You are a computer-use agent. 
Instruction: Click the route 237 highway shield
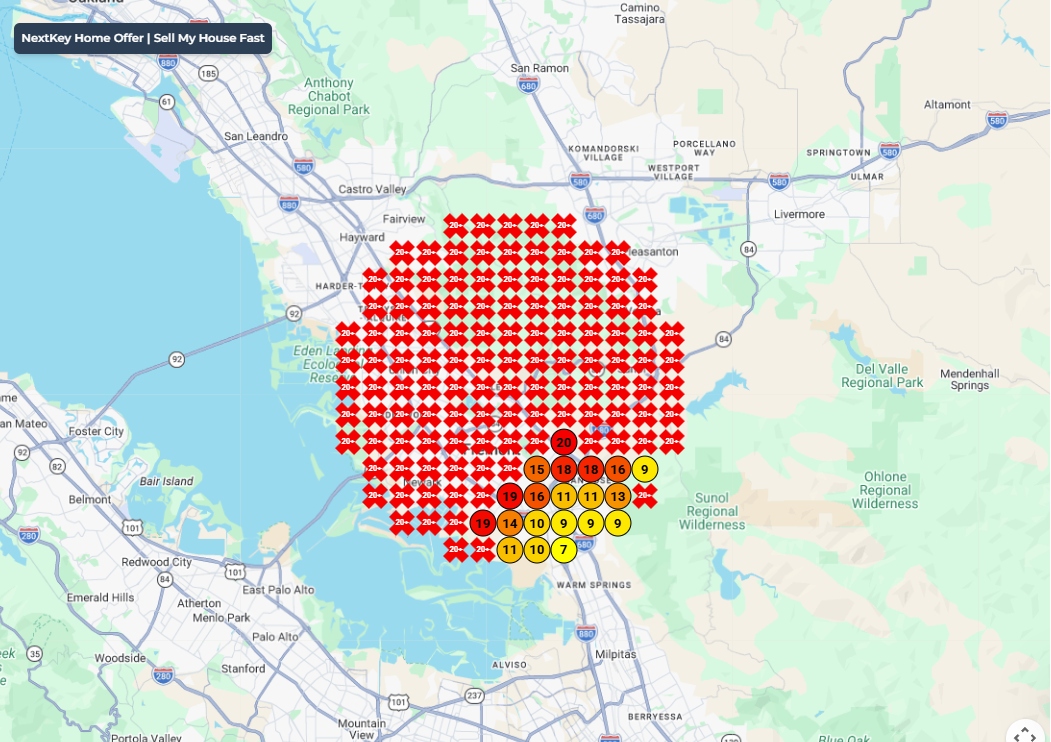475,695
